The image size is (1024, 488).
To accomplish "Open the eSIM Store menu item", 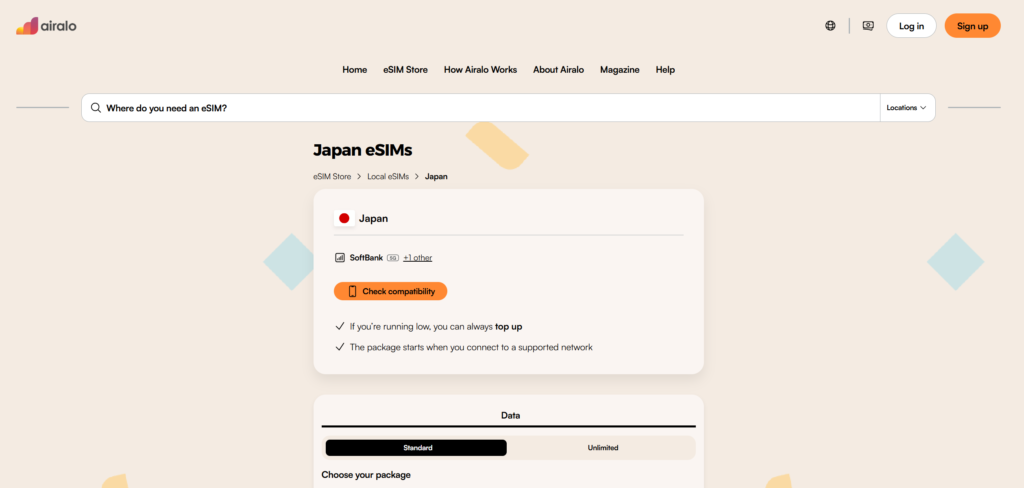I will coord(405,70).
